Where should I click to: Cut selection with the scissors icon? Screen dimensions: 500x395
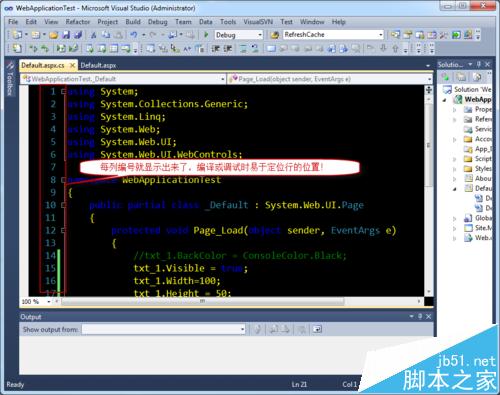click(94, 35)
